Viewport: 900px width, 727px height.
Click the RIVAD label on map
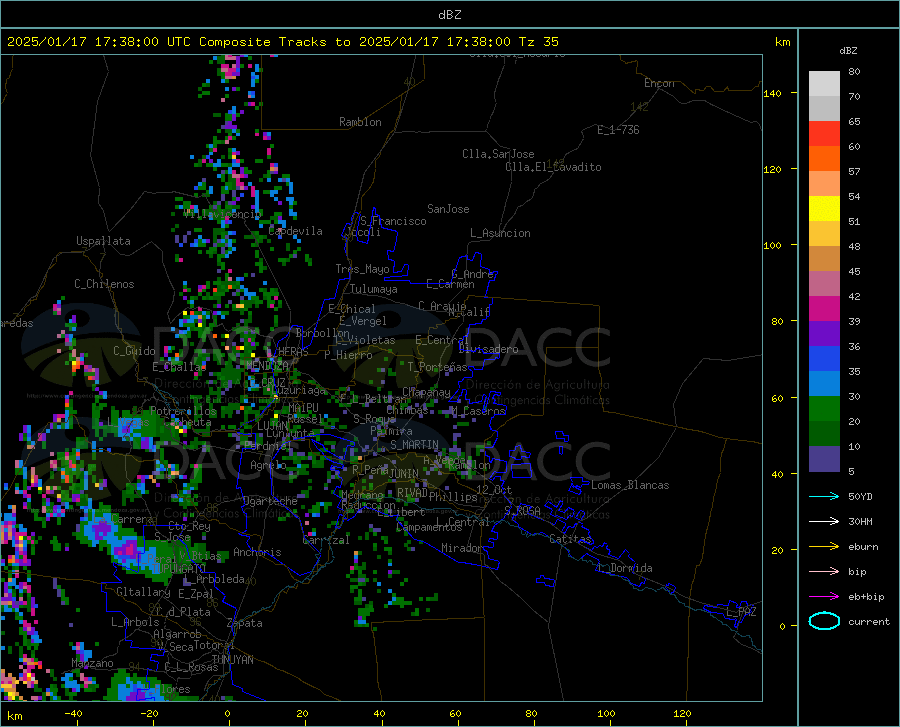point(412,493)
